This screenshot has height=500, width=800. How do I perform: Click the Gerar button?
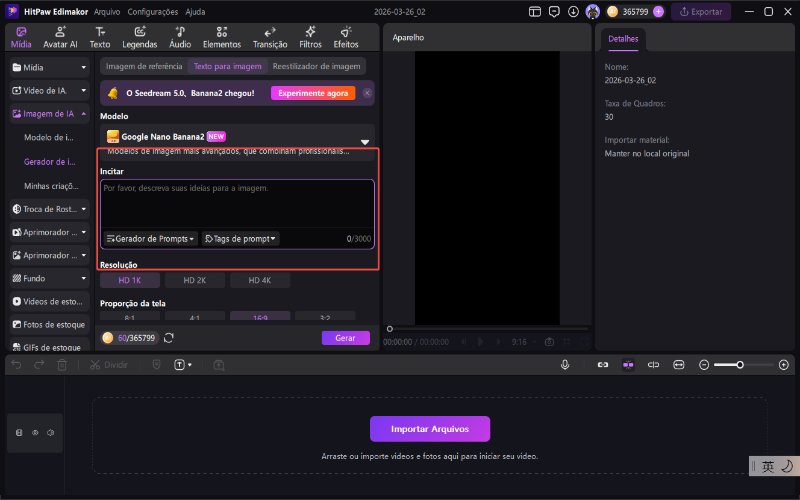[345, 338]
